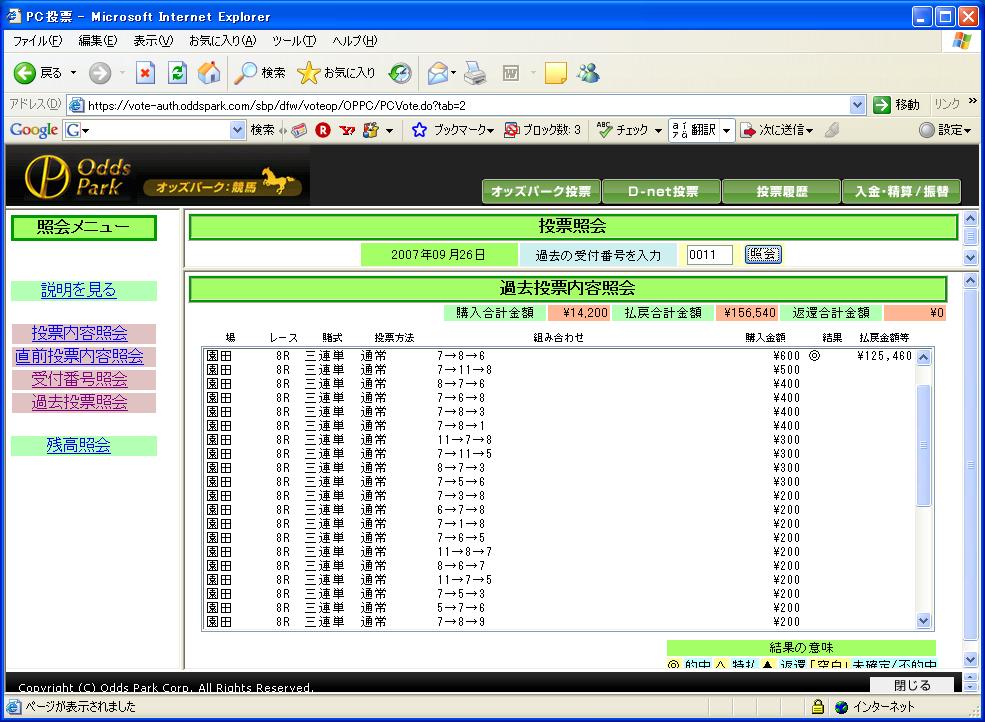Open the 編集(E) menu
Screen dimensions: 985x722
[x=97, y=41]
